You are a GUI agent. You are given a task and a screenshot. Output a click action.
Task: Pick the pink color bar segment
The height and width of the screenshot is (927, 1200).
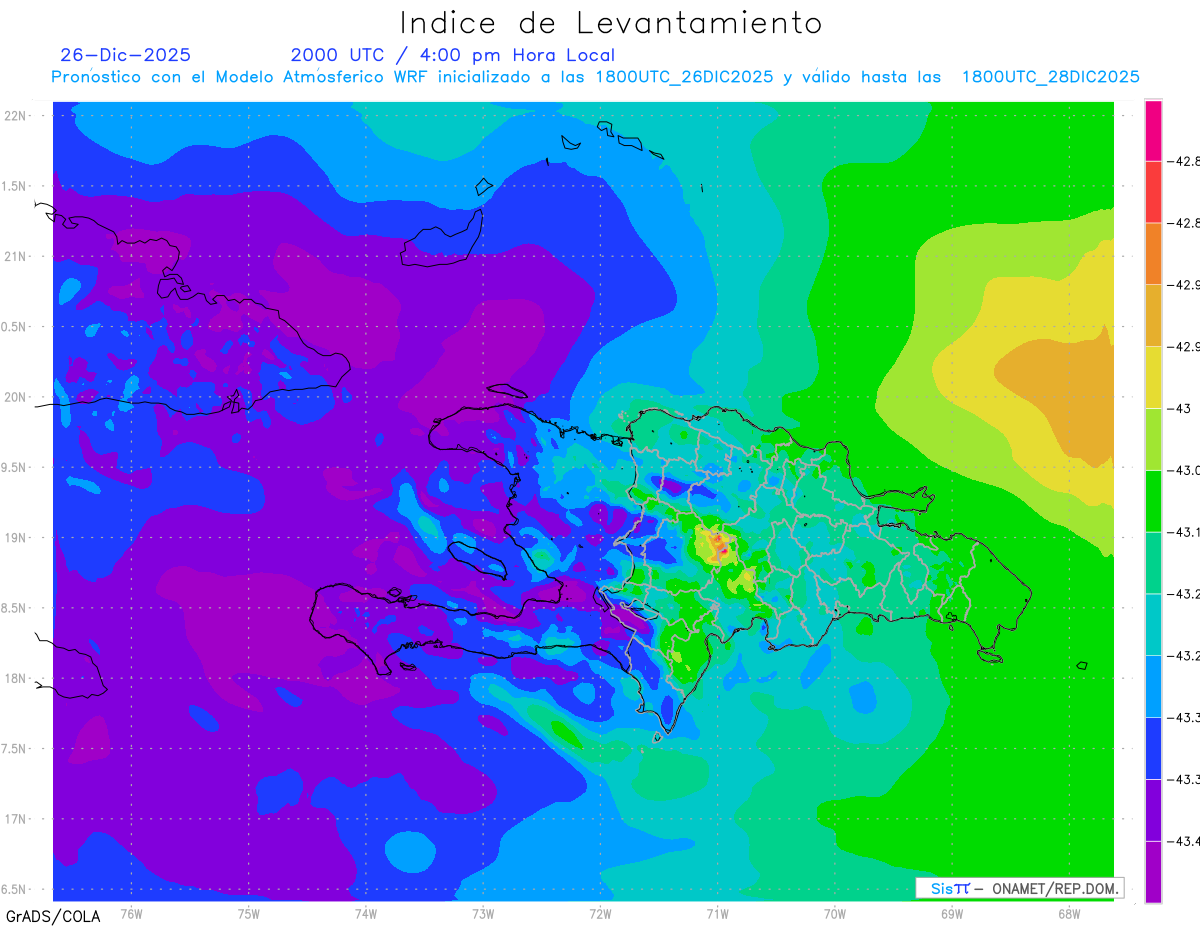[x=1153, y=130]
